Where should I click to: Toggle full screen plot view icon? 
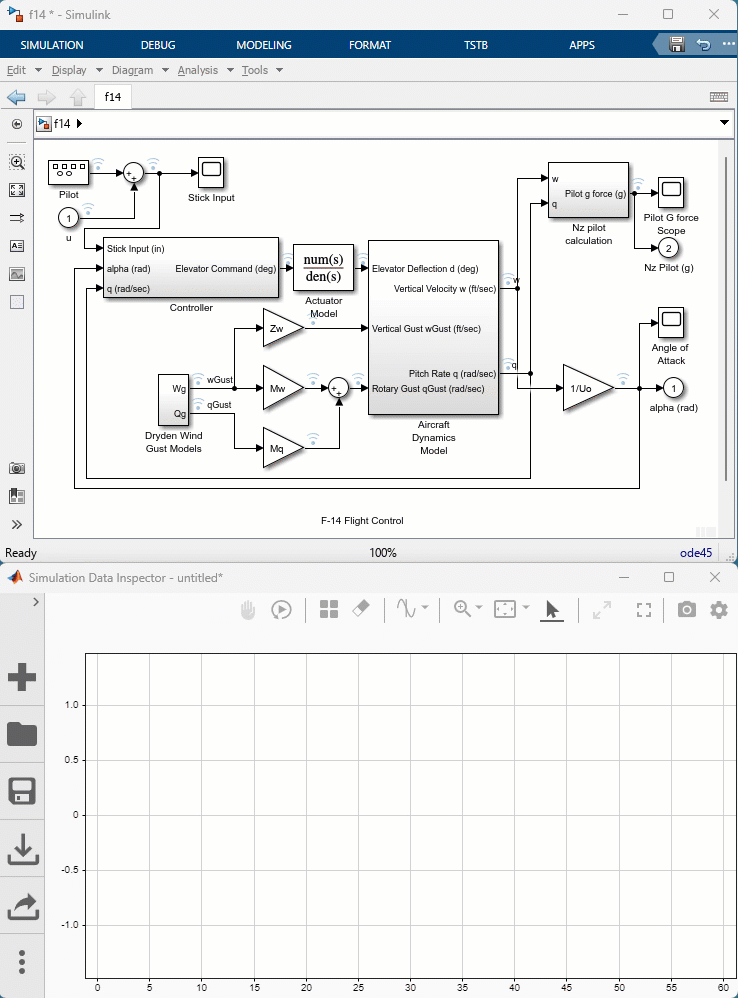coord(644,609)
